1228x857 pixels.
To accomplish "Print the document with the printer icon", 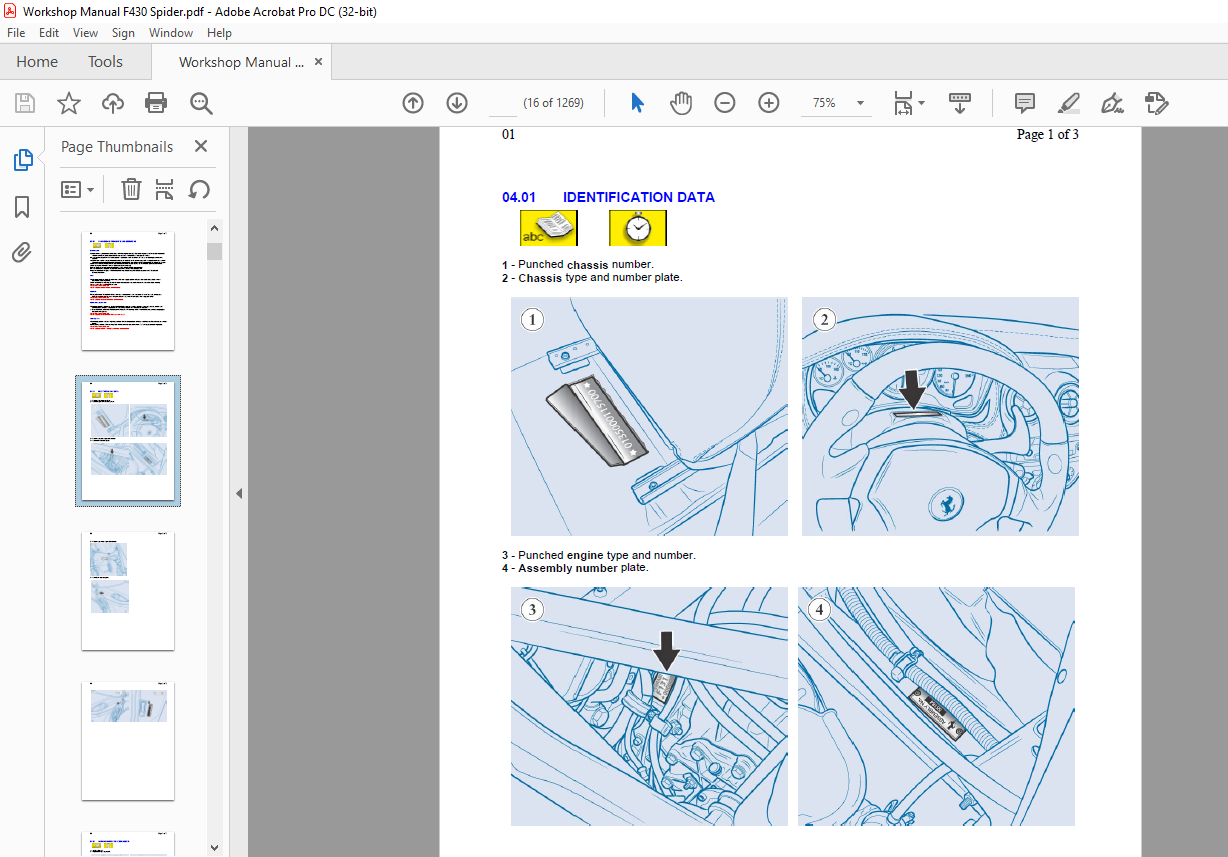I will 156,103.
